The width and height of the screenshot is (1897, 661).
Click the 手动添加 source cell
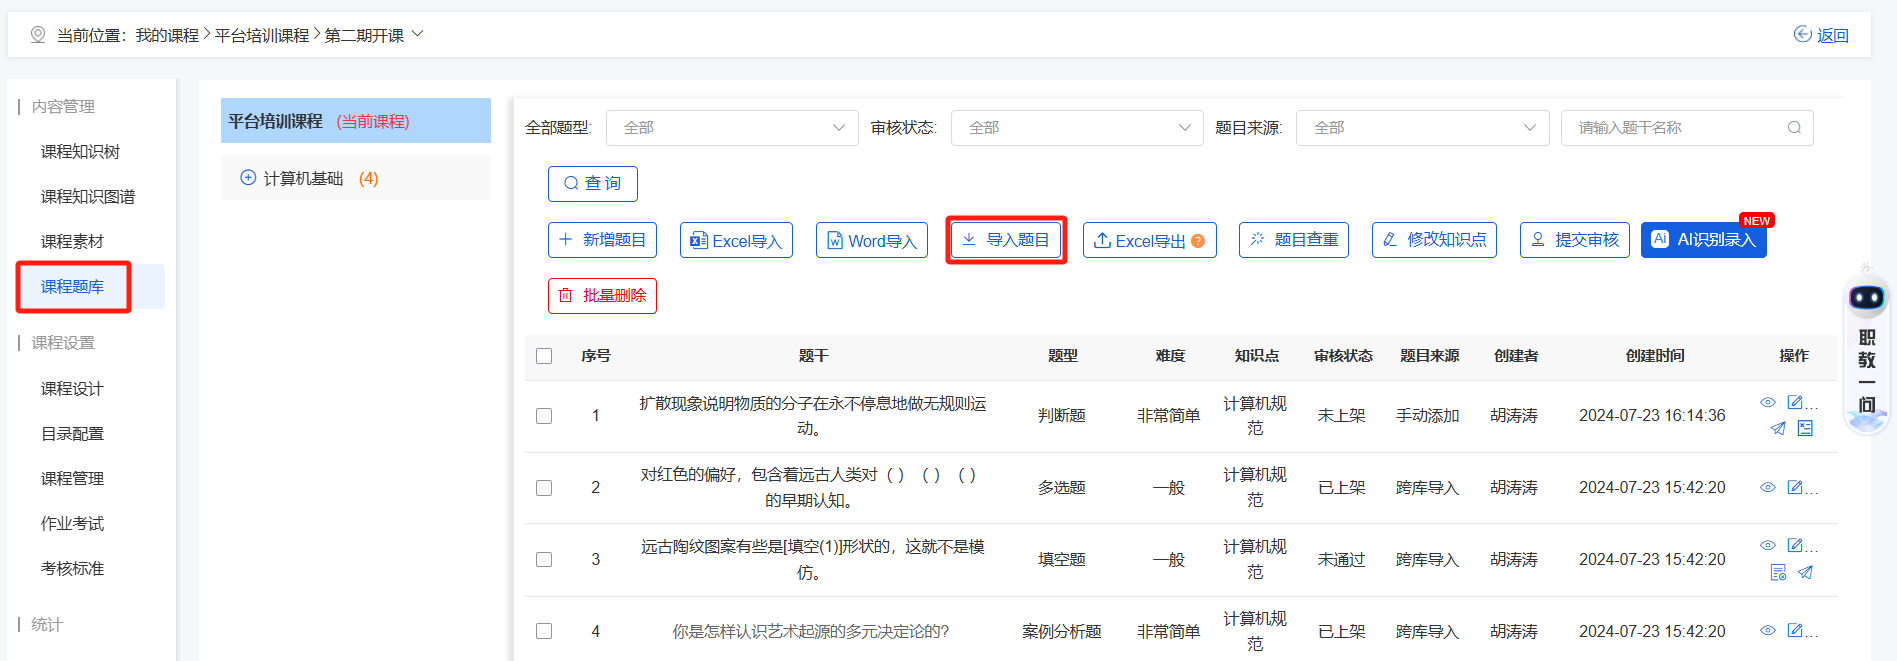(1427, 416)
